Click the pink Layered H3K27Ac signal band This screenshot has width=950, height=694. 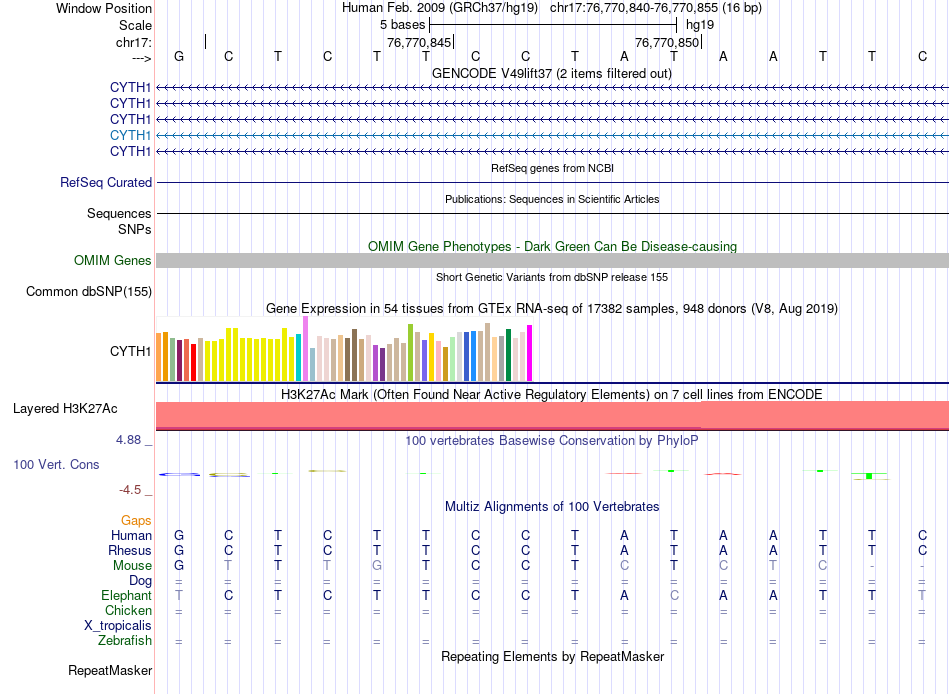[x=553, y=415]
